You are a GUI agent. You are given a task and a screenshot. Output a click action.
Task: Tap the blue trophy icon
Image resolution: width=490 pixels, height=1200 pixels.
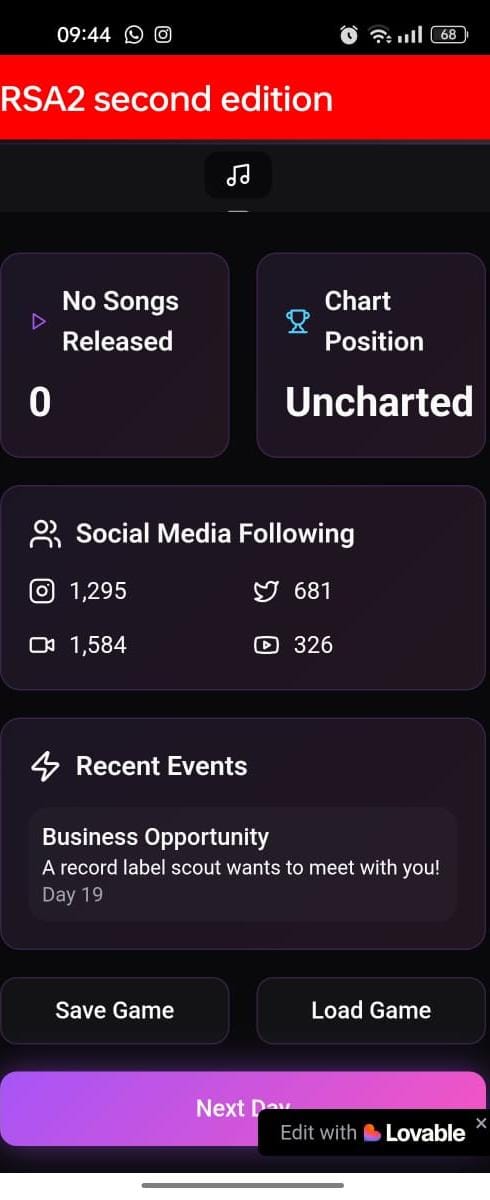tap(298, 321)
